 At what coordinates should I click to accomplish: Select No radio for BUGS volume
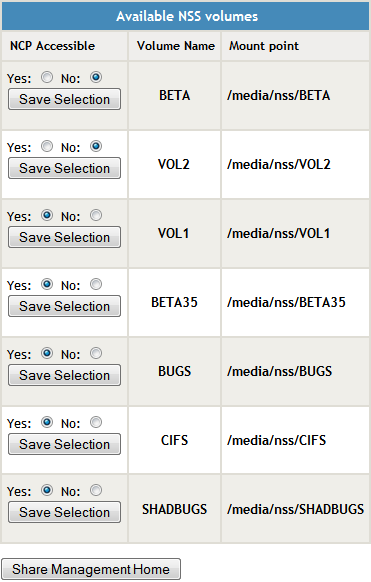(x=96, y=353)
